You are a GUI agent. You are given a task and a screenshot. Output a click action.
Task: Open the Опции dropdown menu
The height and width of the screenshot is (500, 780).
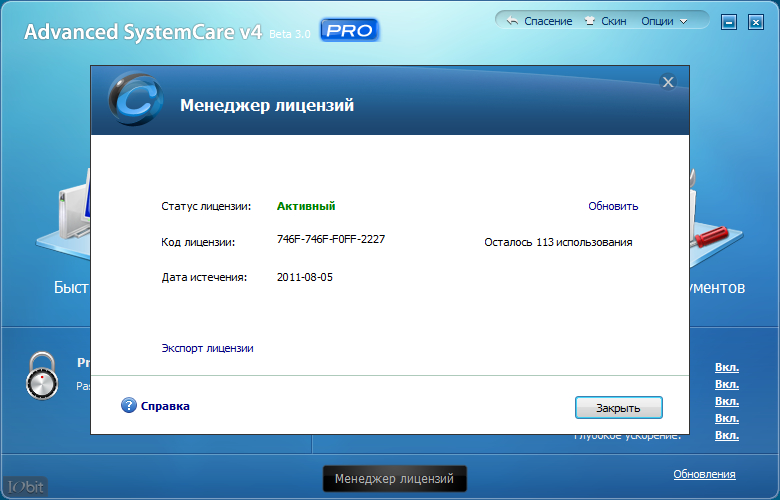point(664,21)
